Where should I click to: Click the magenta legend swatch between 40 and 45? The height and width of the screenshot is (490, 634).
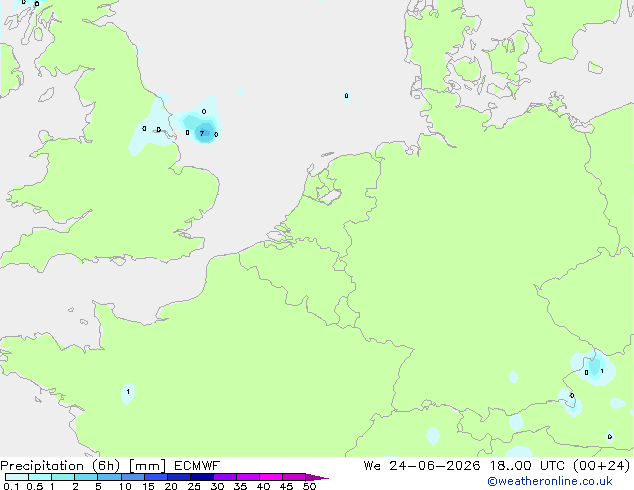point(271,477)
